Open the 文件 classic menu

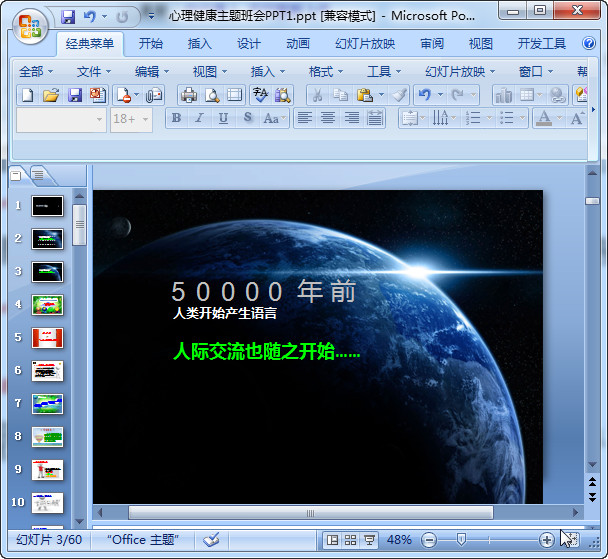coord(94,71)
